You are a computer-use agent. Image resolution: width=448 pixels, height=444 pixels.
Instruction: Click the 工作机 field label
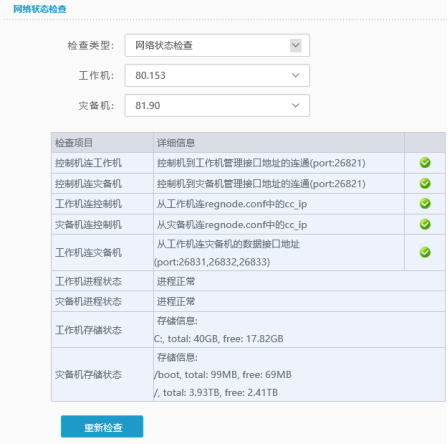coord(96,76)
